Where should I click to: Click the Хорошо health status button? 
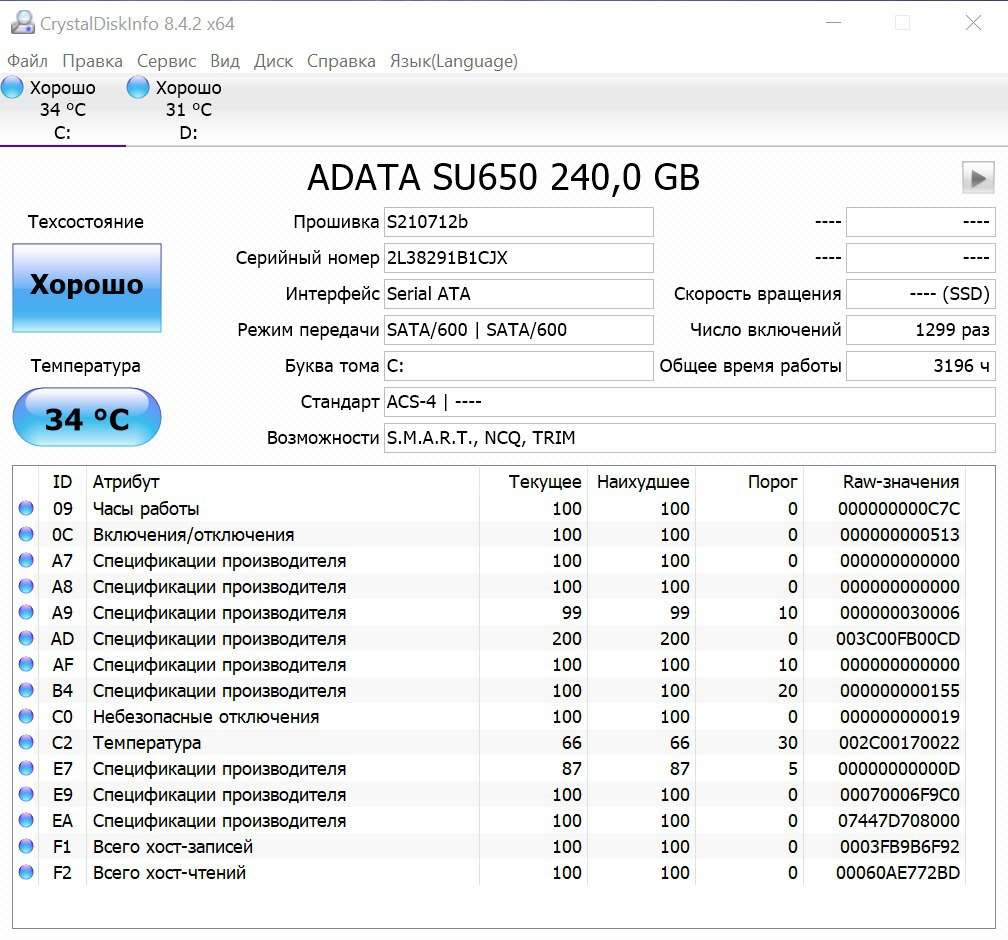86,287
